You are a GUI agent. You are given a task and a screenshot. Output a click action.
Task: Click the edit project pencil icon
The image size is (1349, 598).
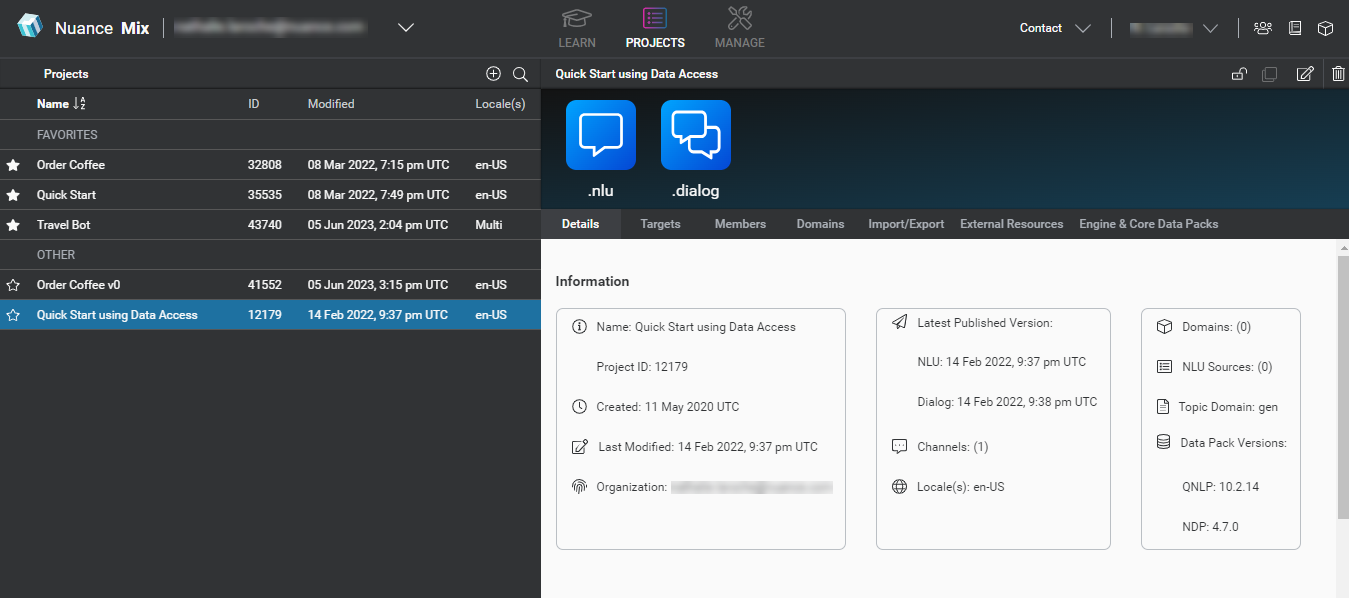click(1304, 73)
